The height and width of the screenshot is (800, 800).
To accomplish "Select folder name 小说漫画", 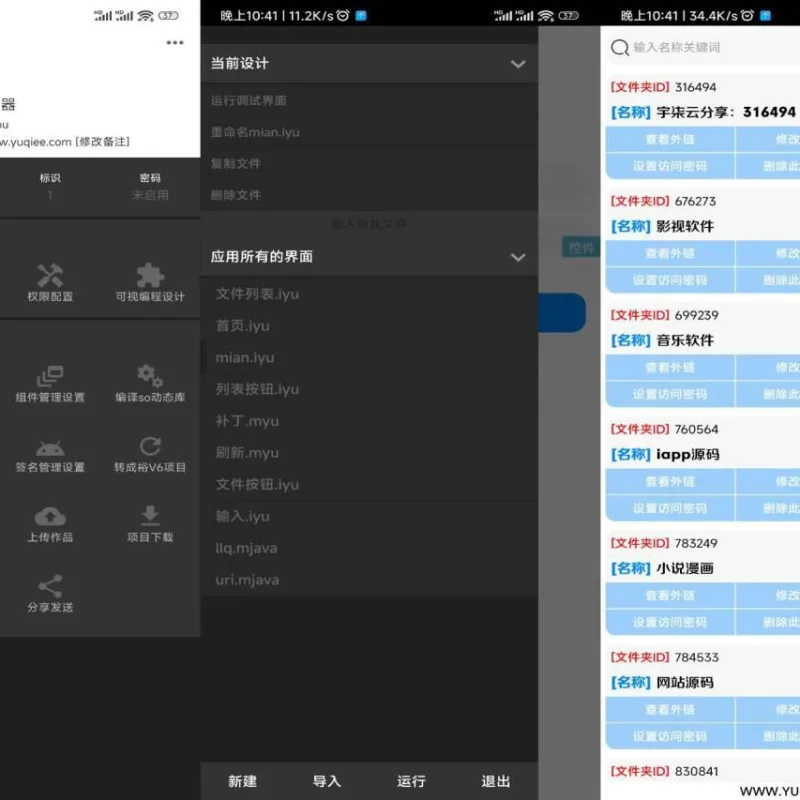I will pos(685,568).
